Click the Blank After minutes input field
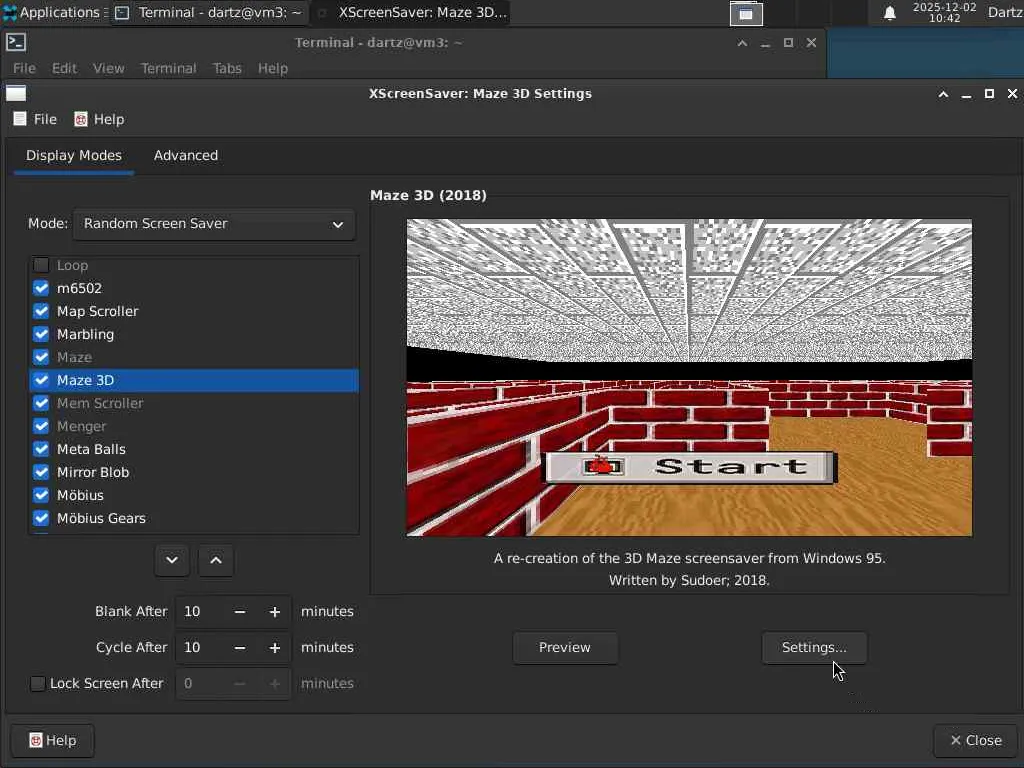The image size is (1024, 768). pyautogui.click(x=200, y=612)
